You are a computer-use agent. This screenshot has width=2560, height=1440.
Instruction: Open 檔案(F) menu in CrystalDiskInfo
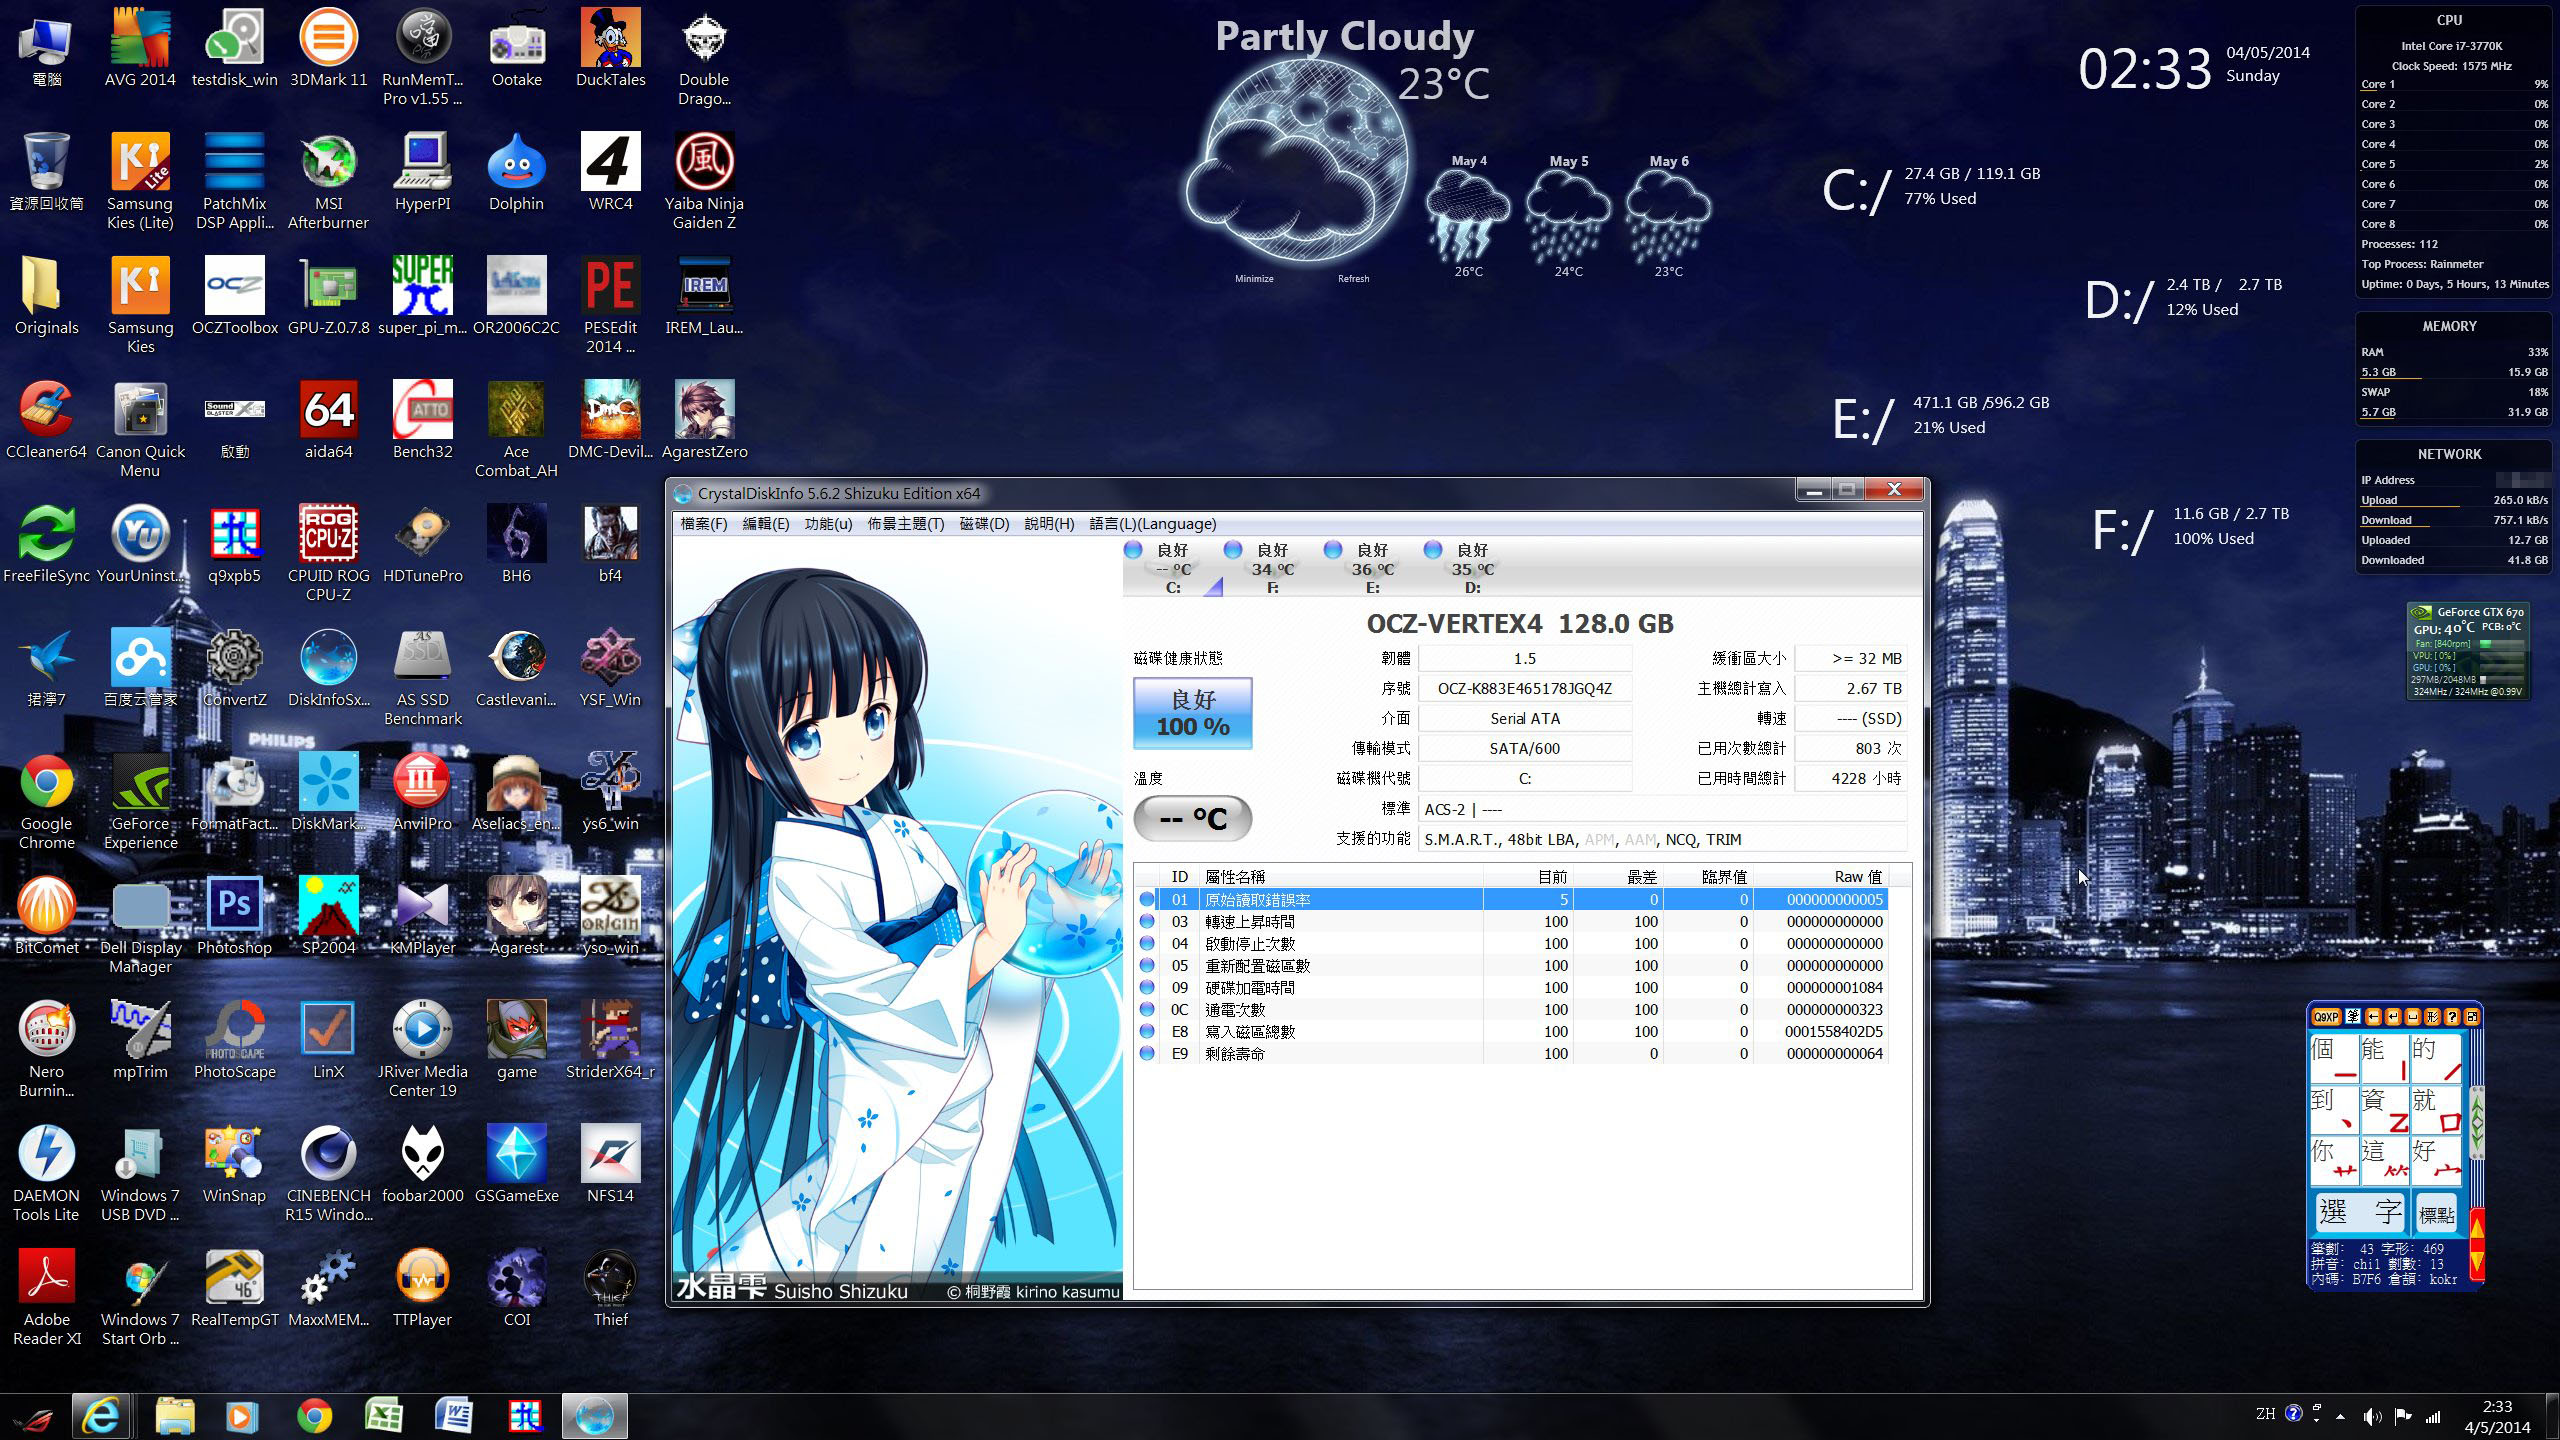coord(703,524)
